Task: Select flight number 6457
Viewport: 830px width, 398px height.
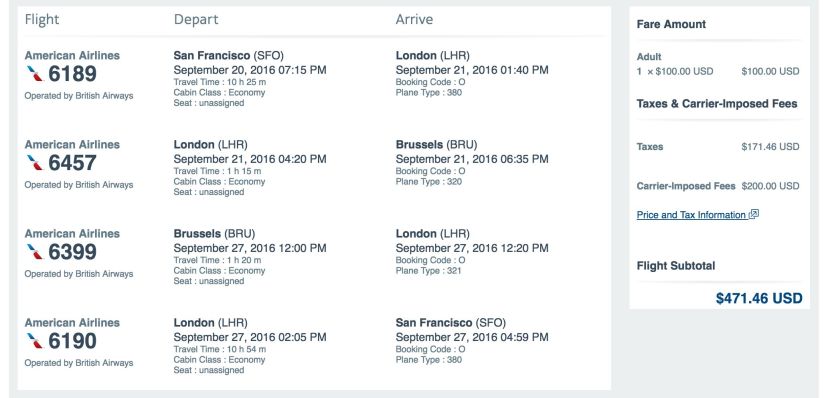Action: click(x=73, y=162)
